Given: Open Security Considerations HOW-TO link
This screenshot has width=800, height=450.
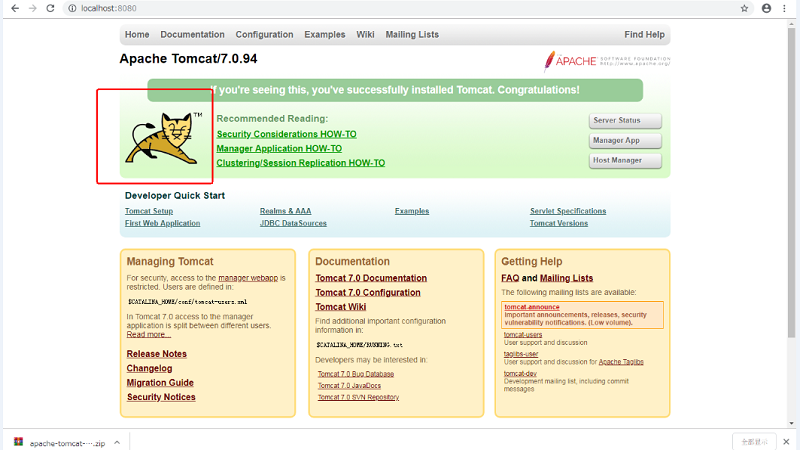Looking at the screenshot, I should tap(286, 134).
